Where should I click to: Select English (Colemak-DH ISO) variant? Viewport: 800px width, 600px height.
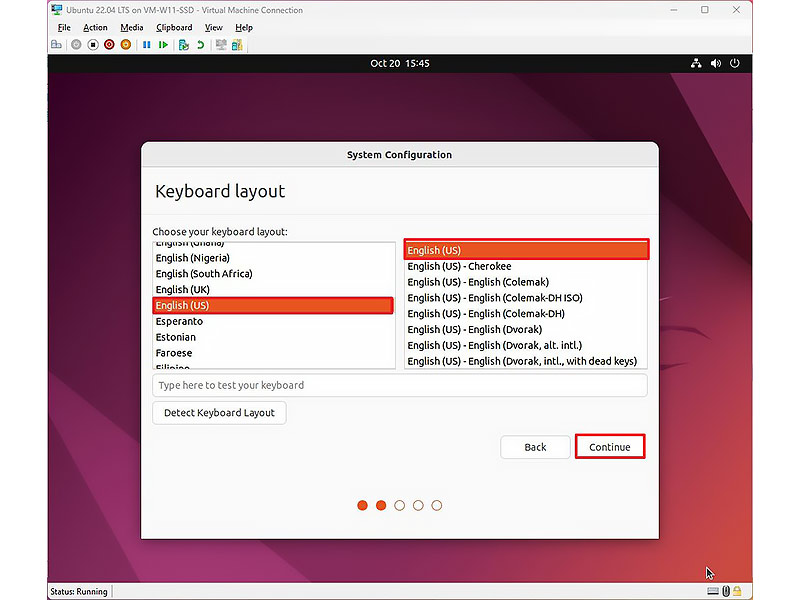[x=526, y=298]
